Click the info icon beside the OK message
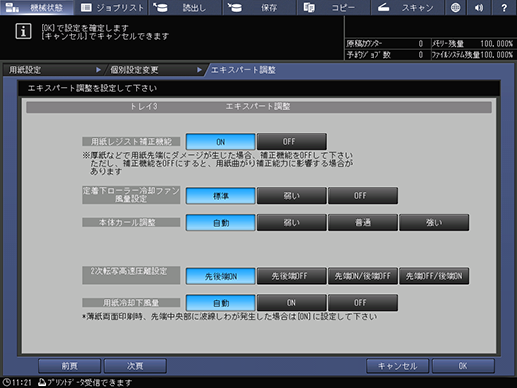Viewport: 517px width, 388px height. coord(23,31)
